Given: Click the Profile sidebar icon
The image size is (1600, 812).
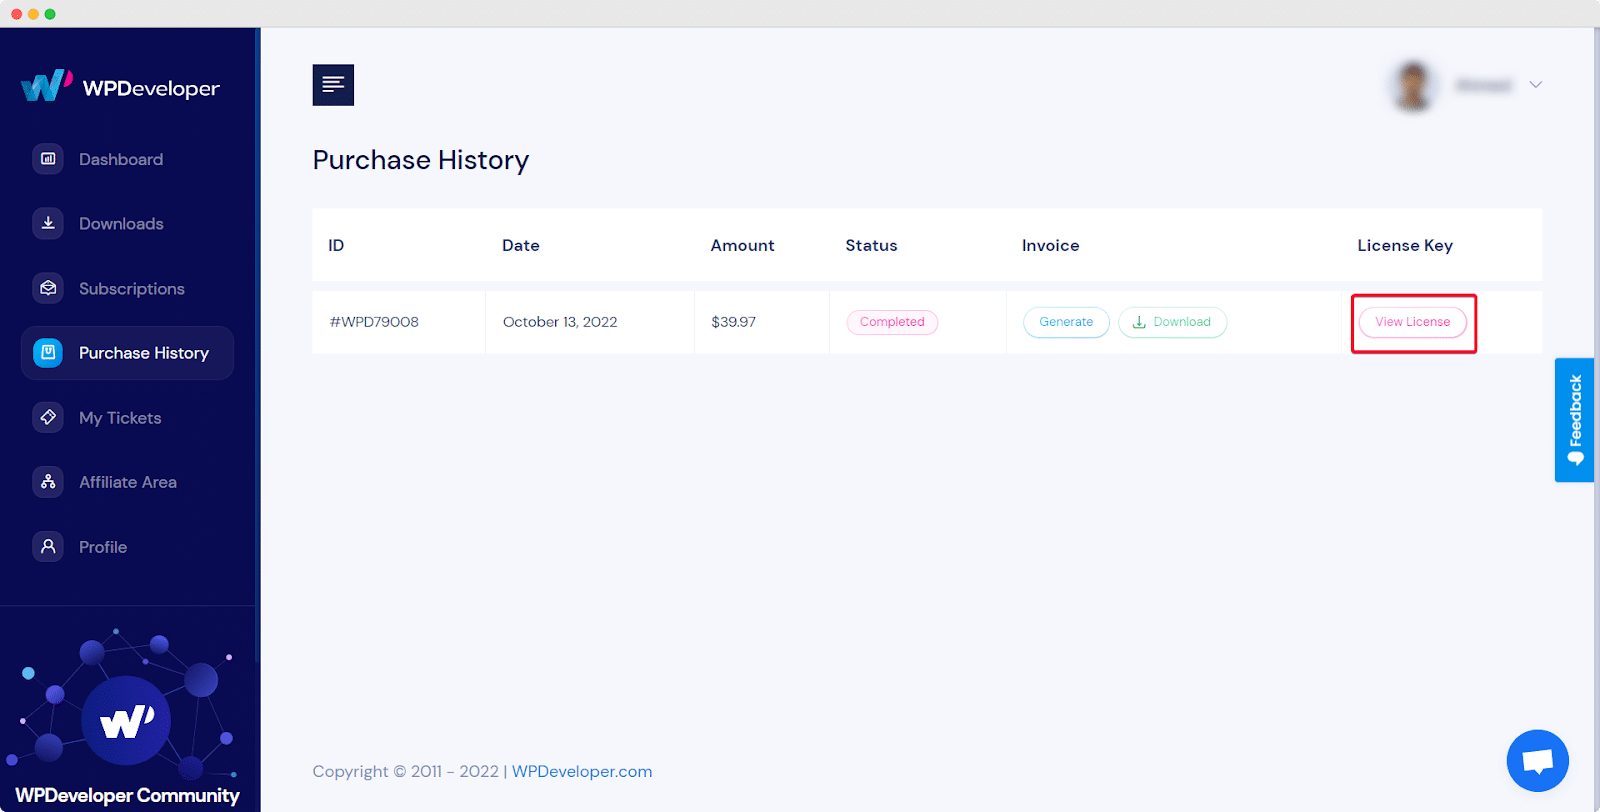Looking at the screenshot, I should tap(48, 546).
